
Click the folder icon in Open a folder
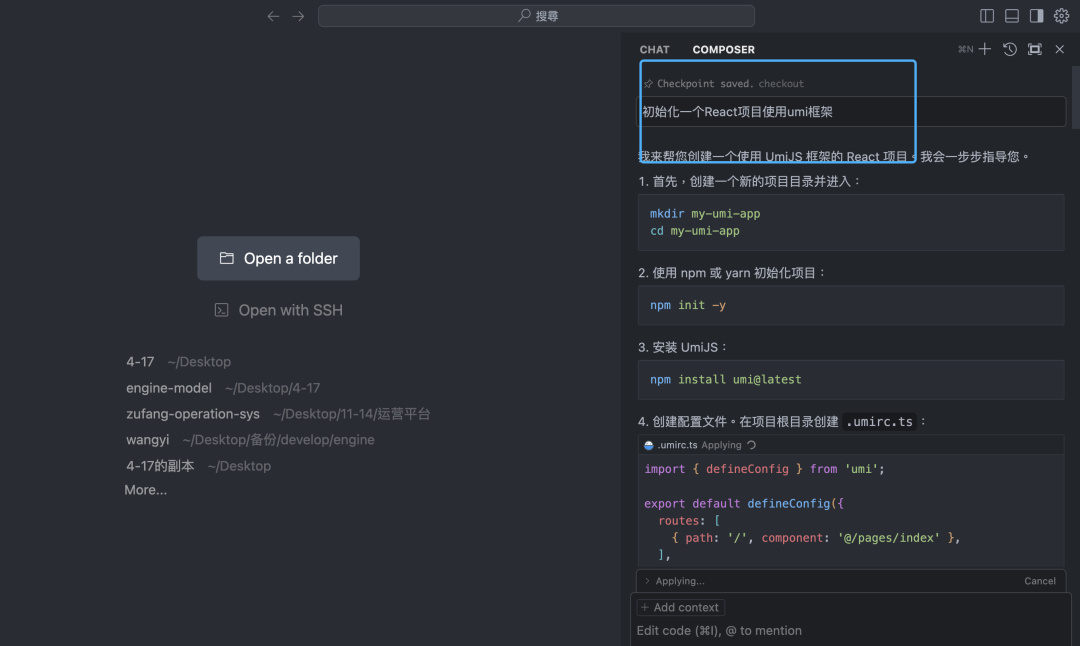[x=227, y=258]
